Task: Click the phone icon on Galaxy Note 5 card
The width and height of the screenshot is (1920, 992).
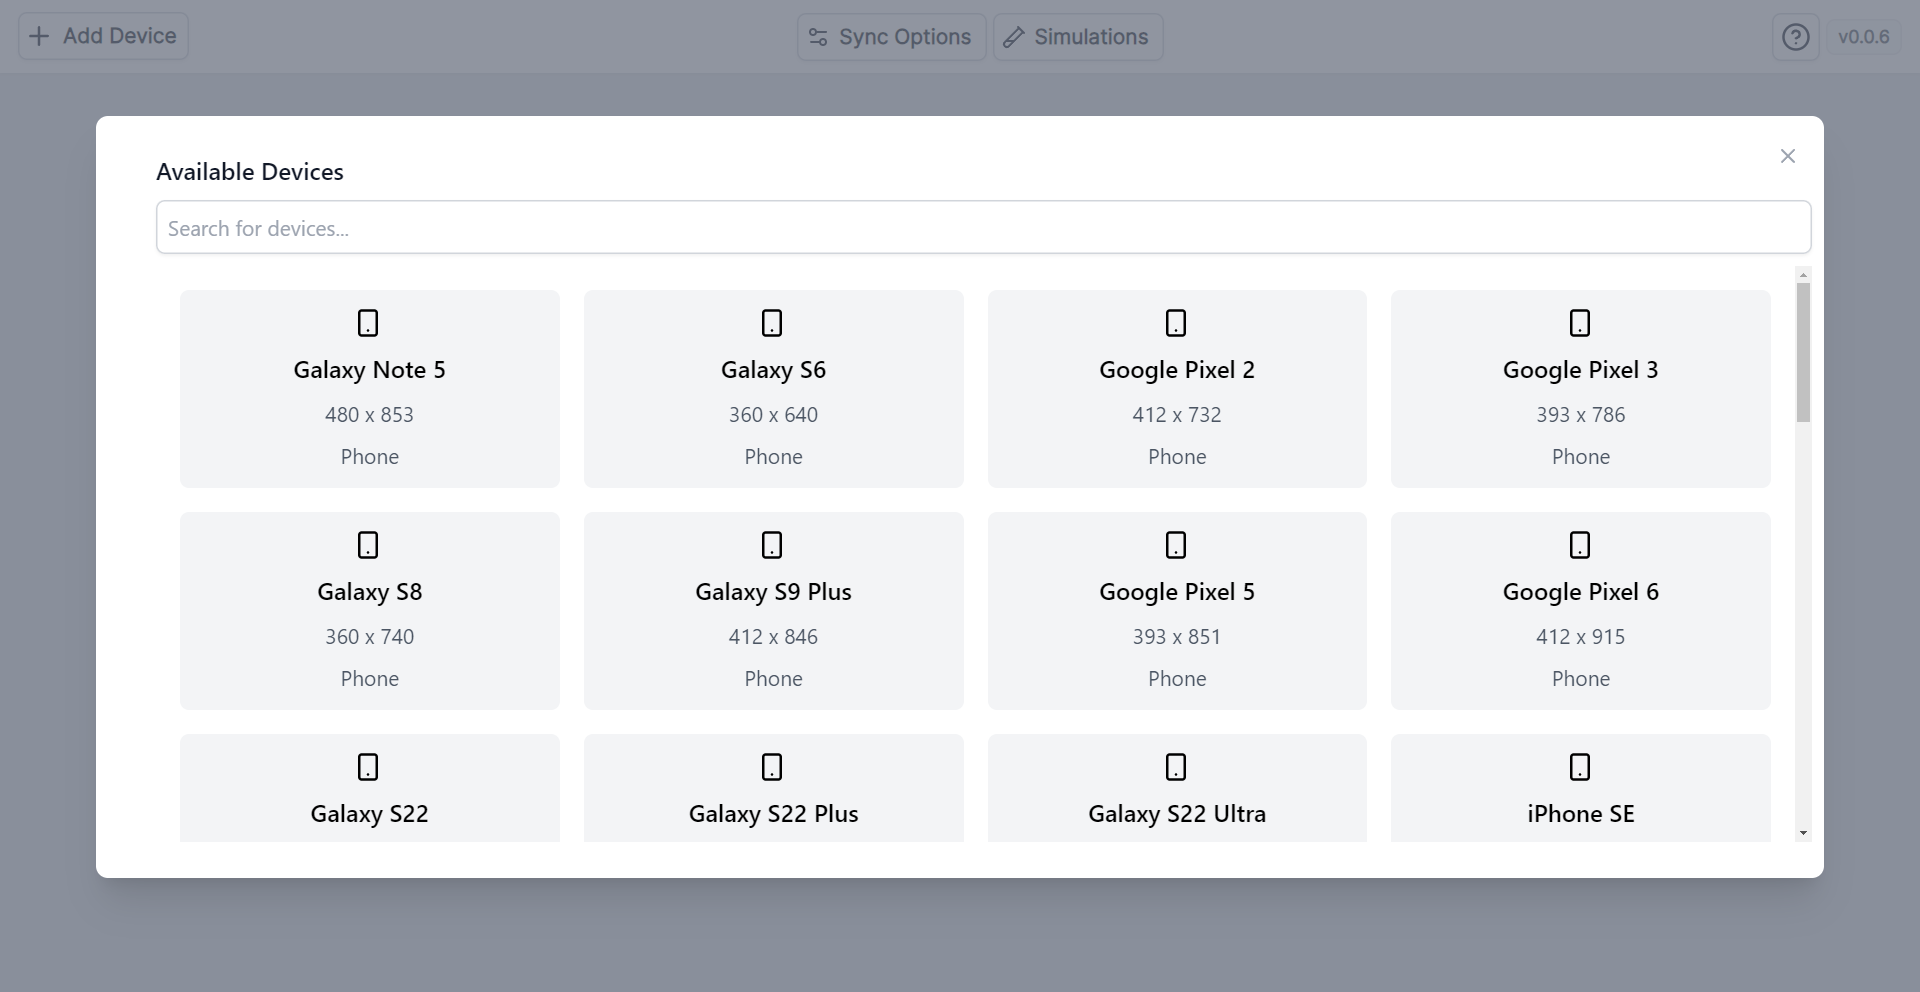Action: (x=368, y=323)
